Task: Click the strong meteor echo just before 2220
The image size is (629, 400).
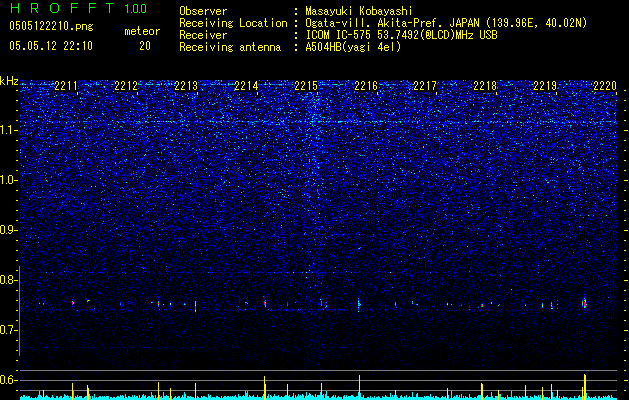Action: (x=584, y=303)
